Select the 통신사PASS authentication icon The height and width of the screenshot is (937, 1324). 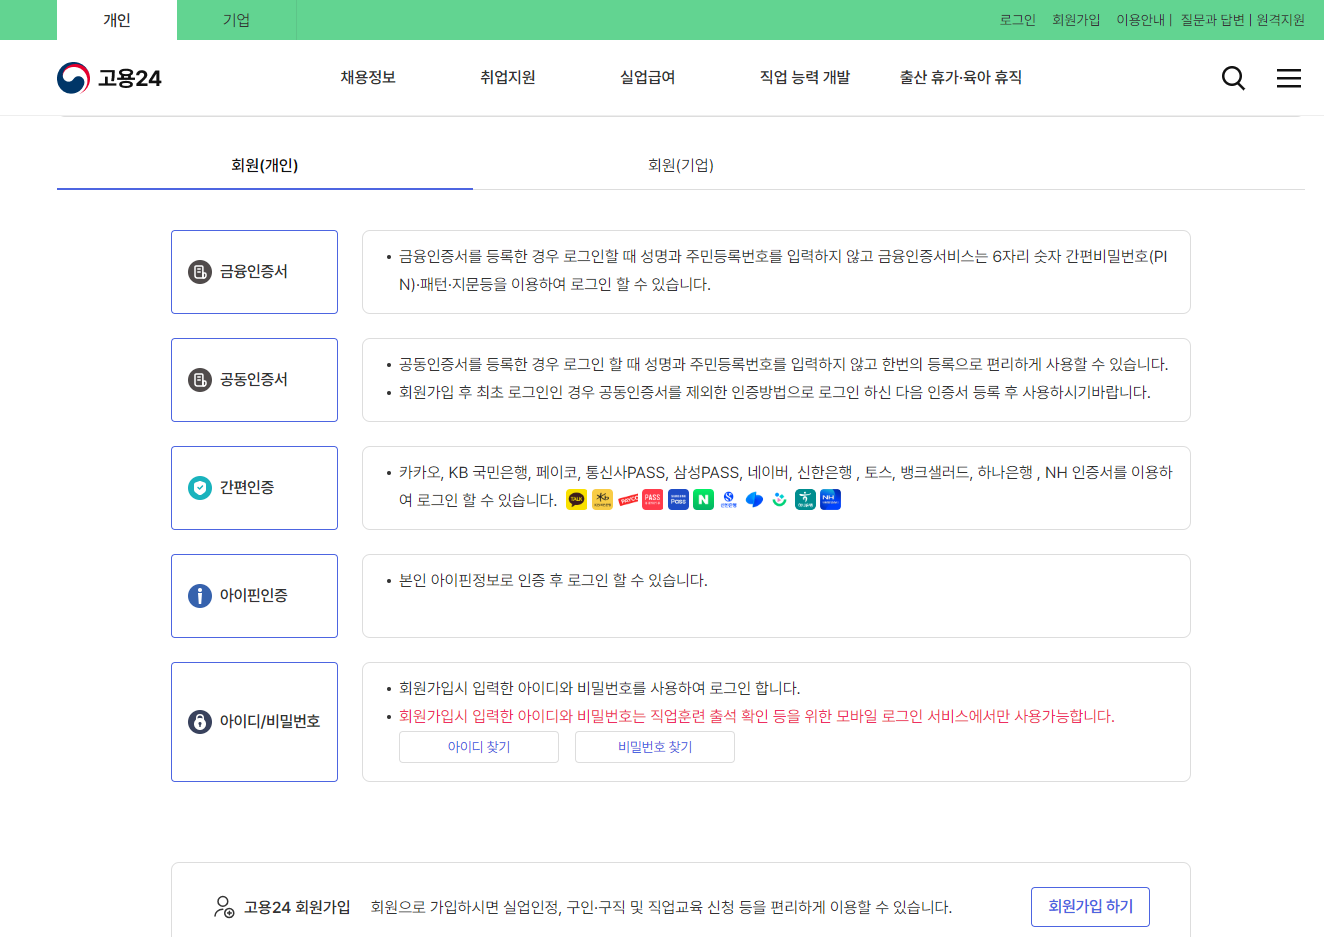652,499
